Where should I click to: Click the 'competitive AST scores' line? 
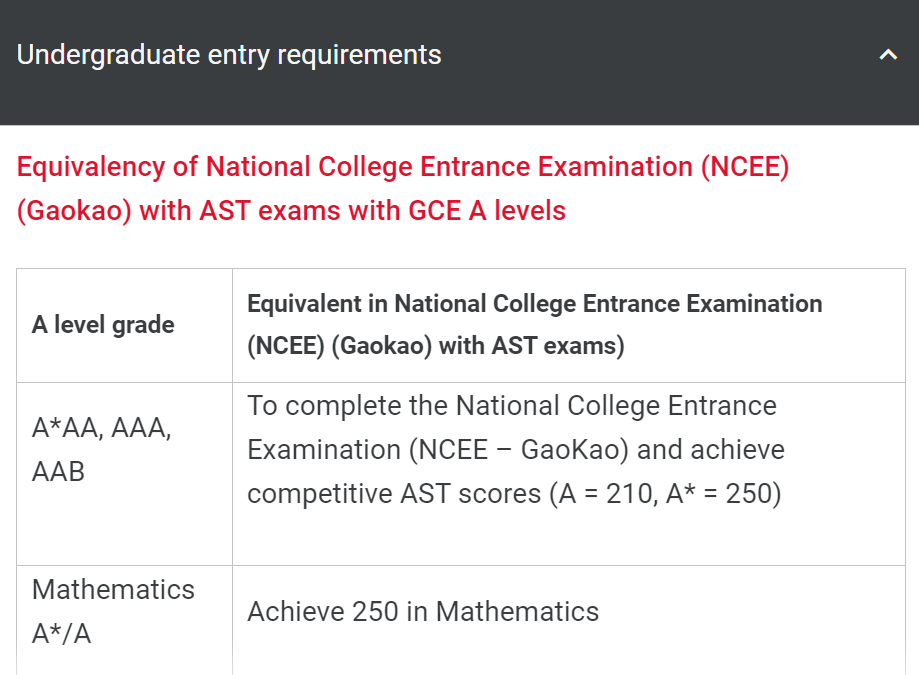[394, 494]
